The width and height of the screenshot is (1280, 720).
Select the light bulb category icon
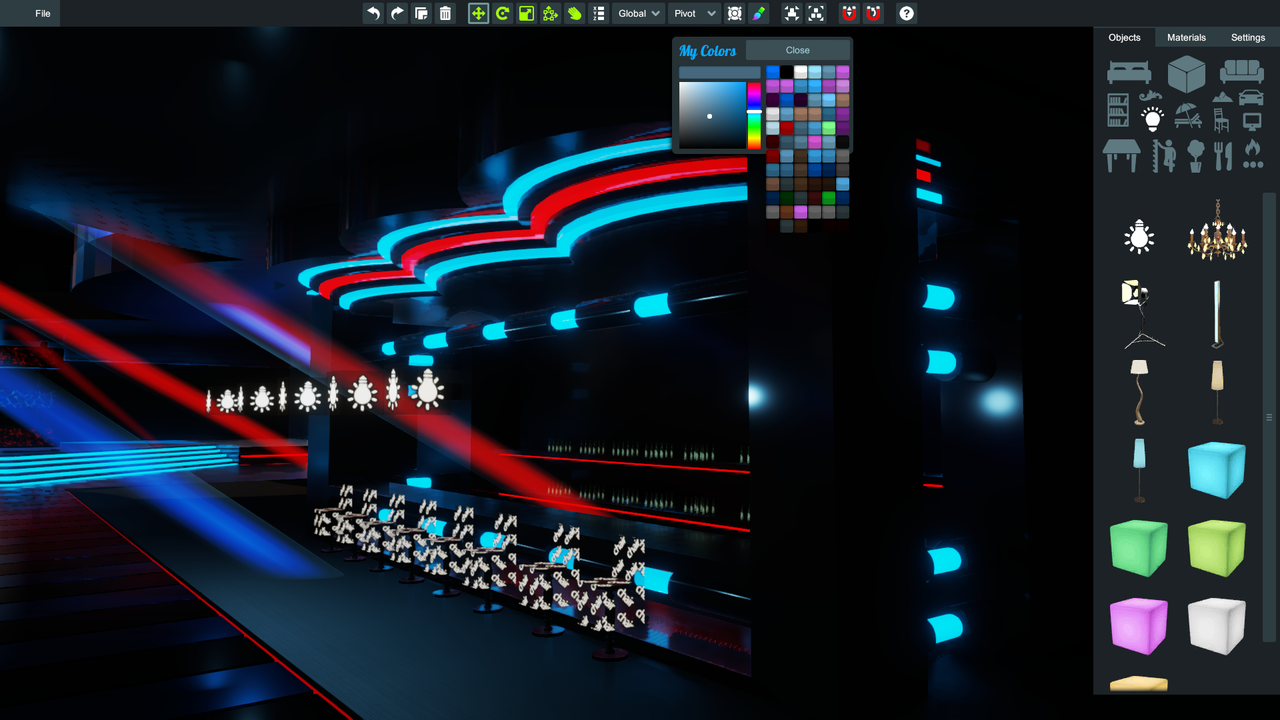pos(1153,119)
